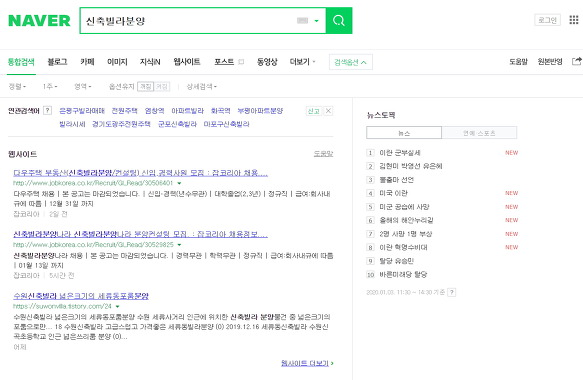Image resolution: width=583 pixels, height=380 pixels.
Task: Open the 다우주택 부동산 job result title
Action: pos(140,173)
